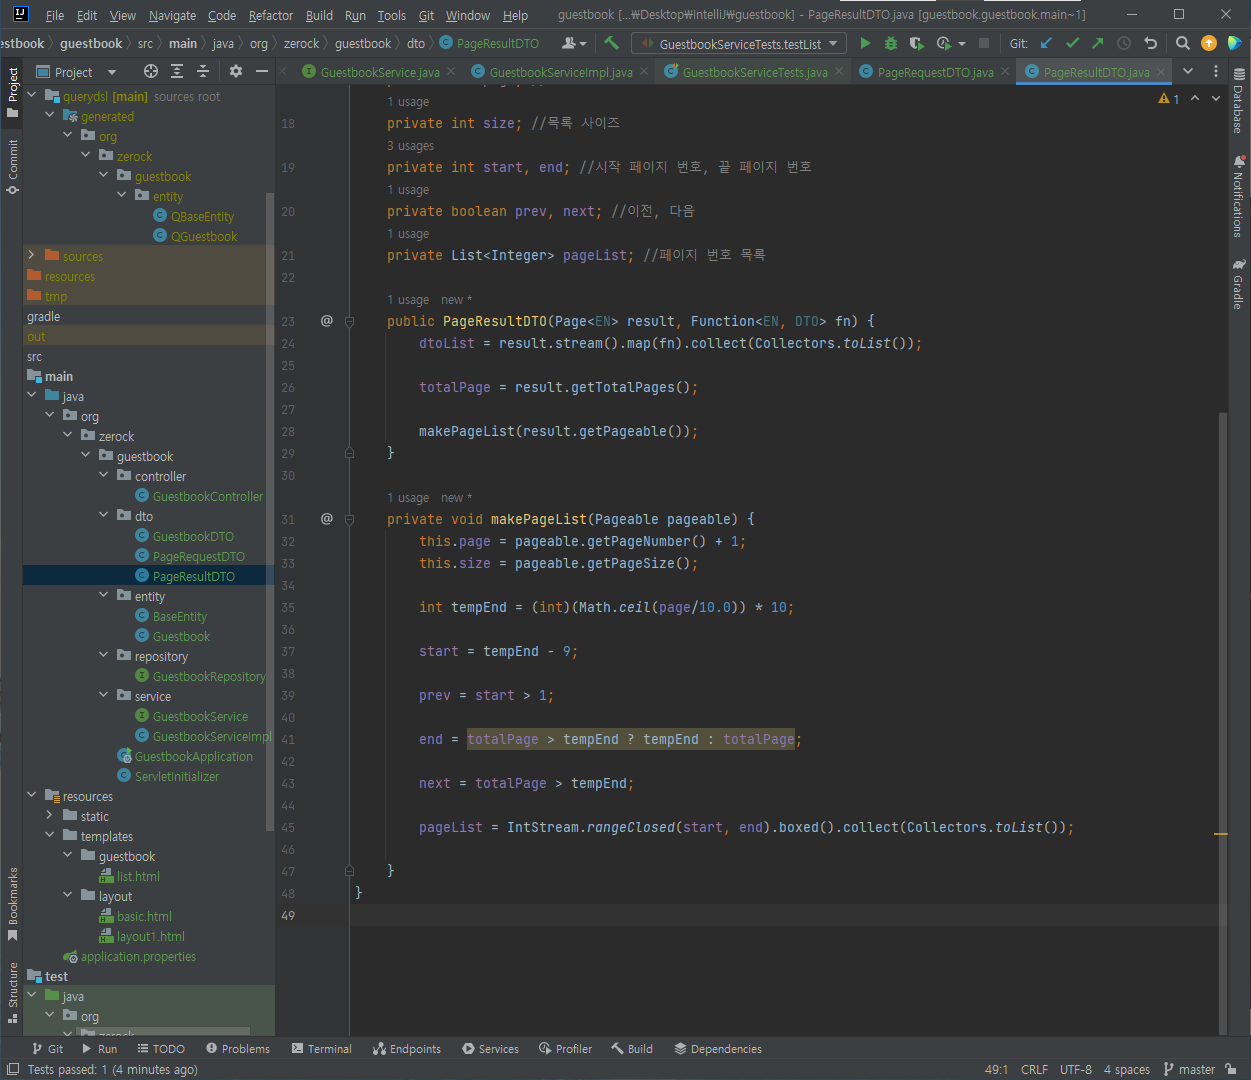Collapse the repository folder in project tree
1251x1080 pixels.
tap(104, 655)
